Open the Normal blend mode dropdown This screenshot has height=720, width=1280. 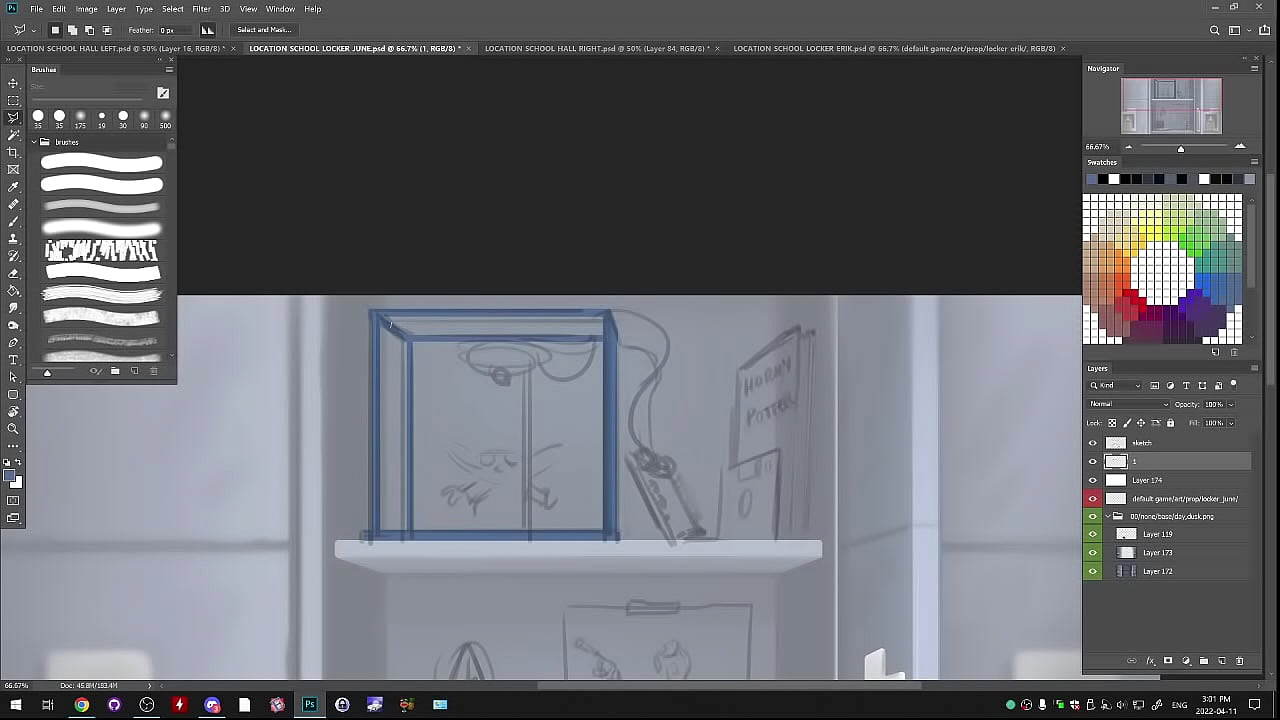pyautogui.click(x=1128, y=404)
